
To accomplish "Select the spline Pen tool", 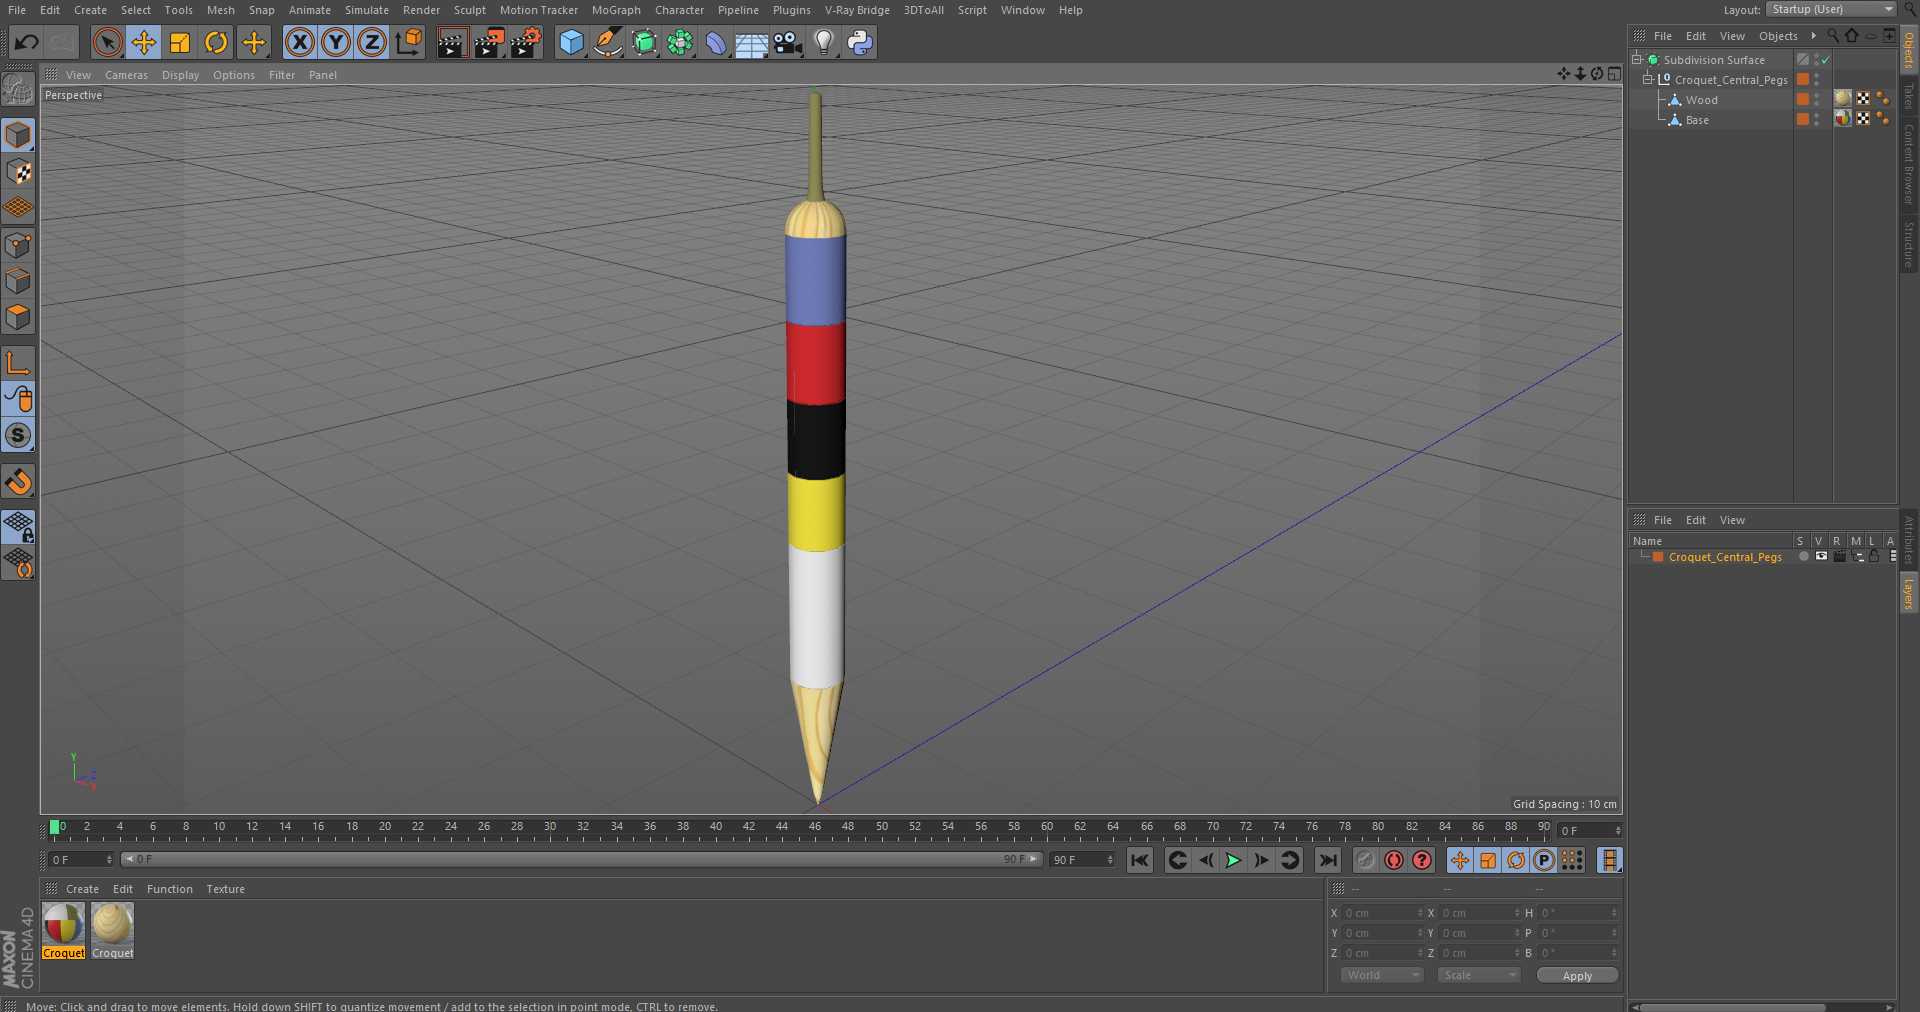I will pos(607,42).
